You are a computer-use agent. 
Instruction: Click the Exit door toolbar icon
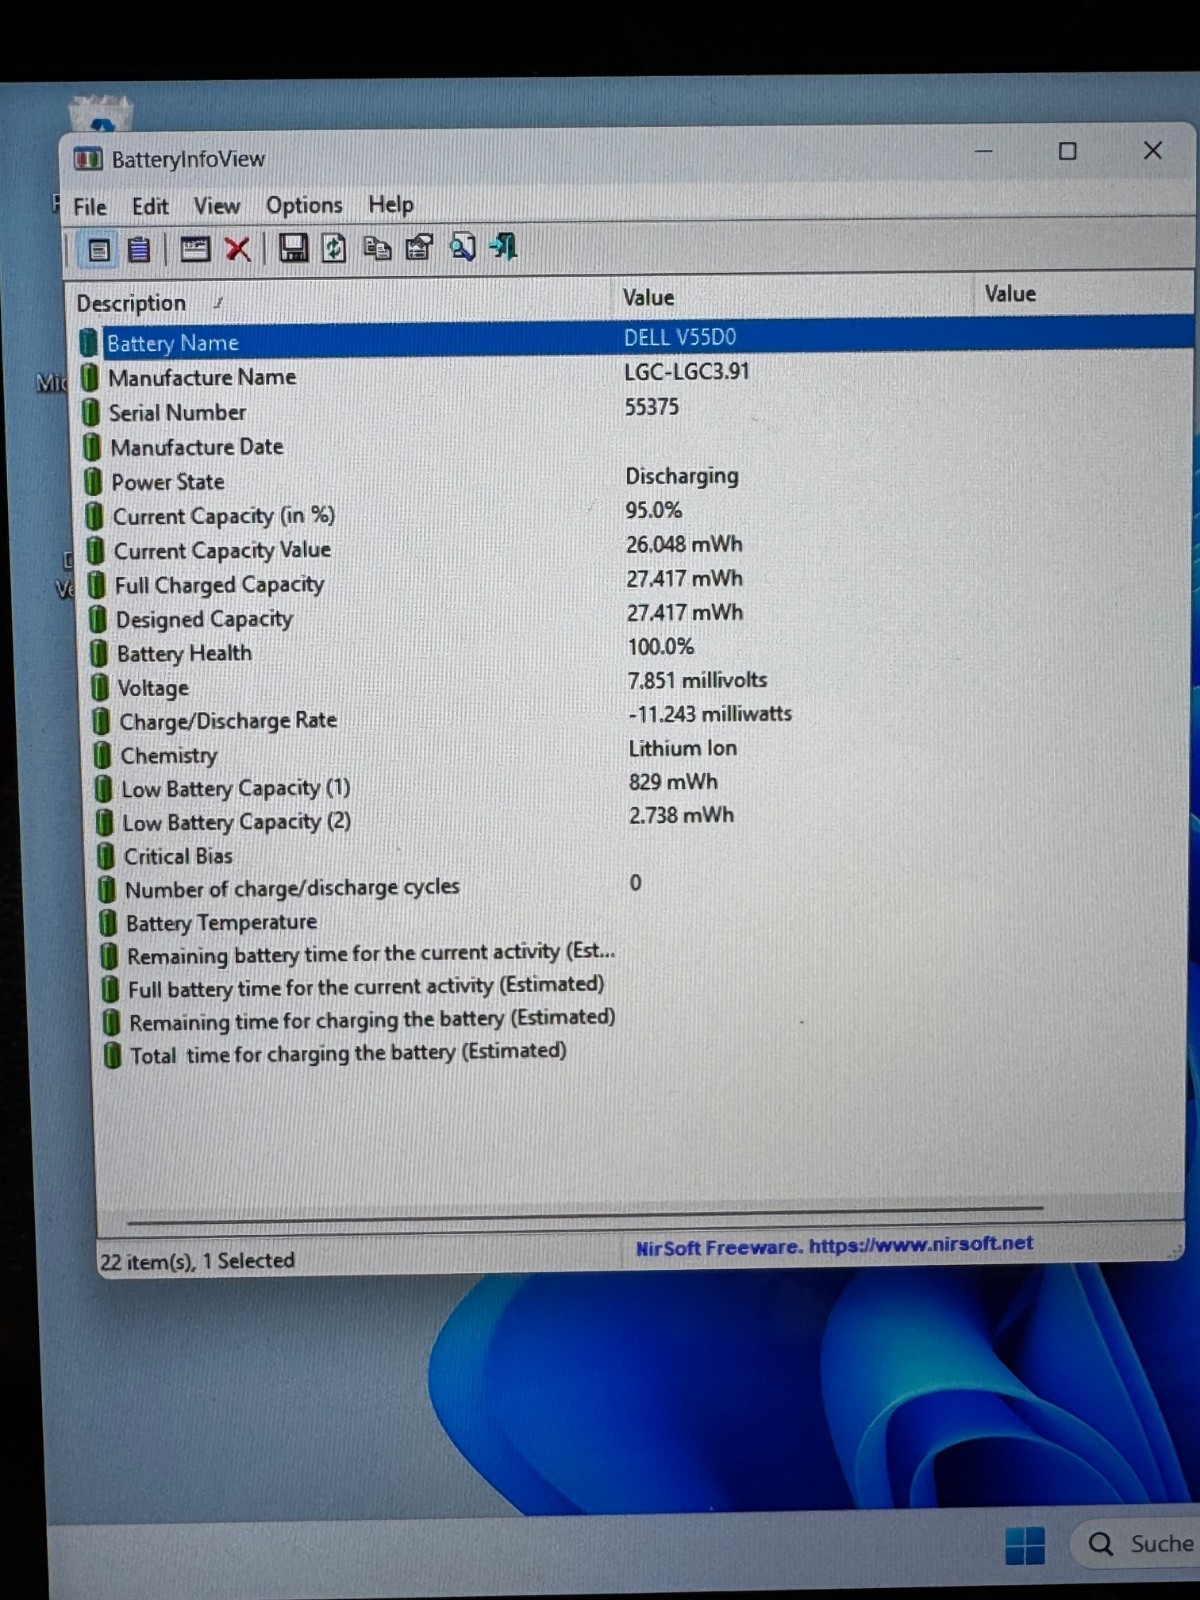pyautogui.click(x=503, y=246)
